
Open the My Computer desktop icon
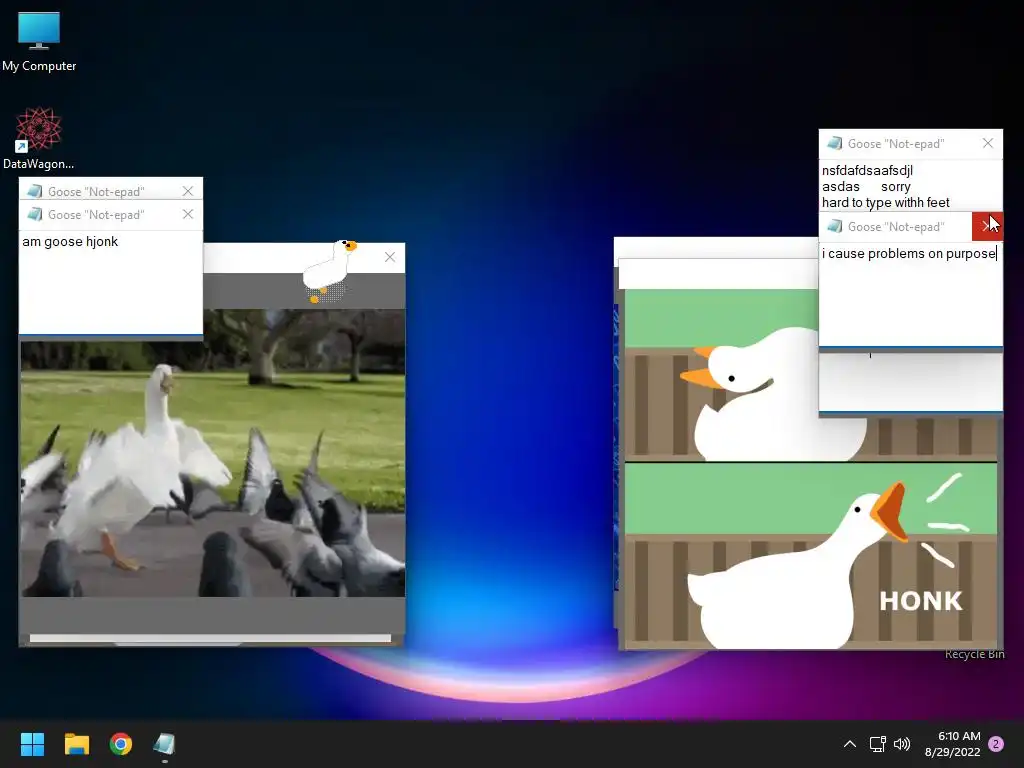(39, 40)
